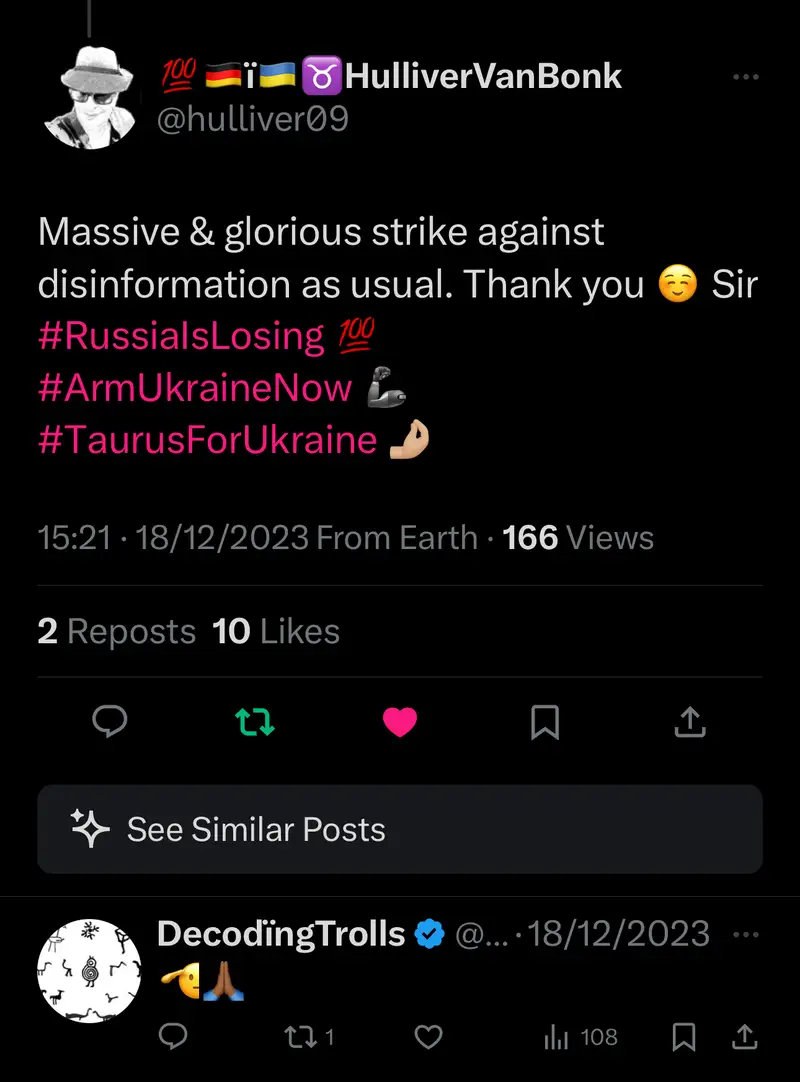Repost the DecodingTrolls reply

(298, 1038)
